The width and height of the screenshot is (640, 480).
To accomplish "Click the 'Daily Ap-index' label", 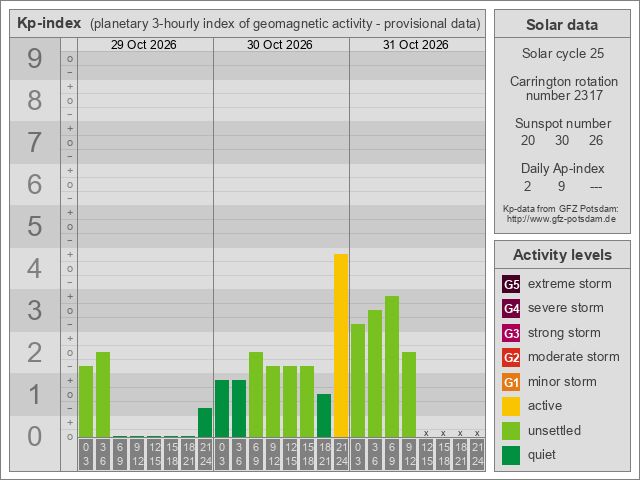I will coord(562,169).
